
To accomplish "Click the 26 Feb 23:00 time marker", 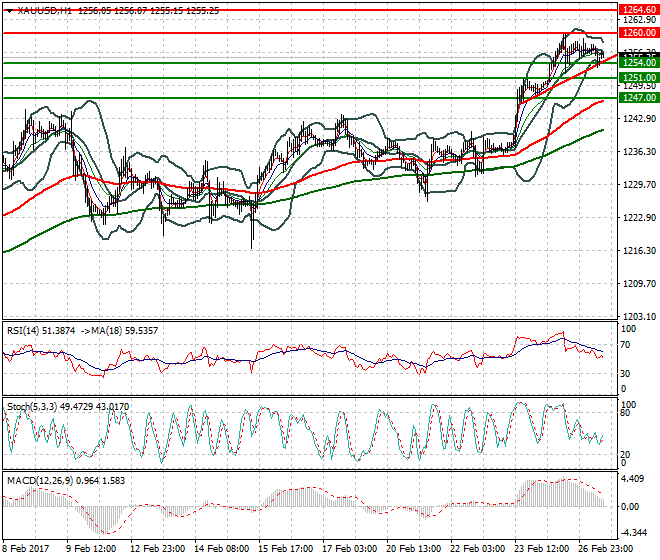I will click(605, 549).
